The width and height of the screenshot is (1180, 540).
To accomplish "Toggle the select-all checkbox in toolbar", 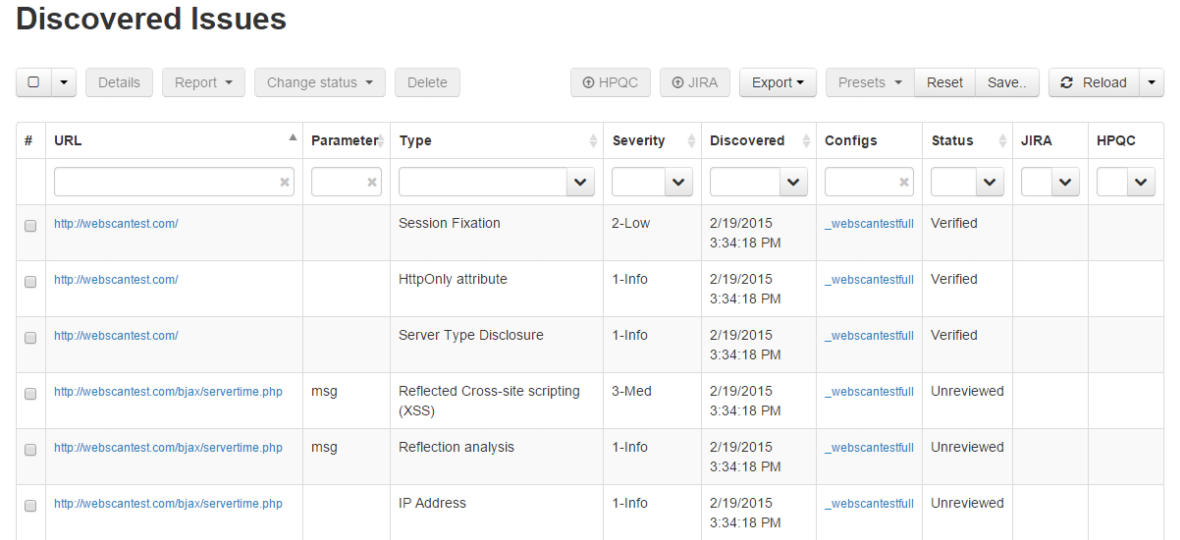I will pyautogui.click(x=32, y=83).
